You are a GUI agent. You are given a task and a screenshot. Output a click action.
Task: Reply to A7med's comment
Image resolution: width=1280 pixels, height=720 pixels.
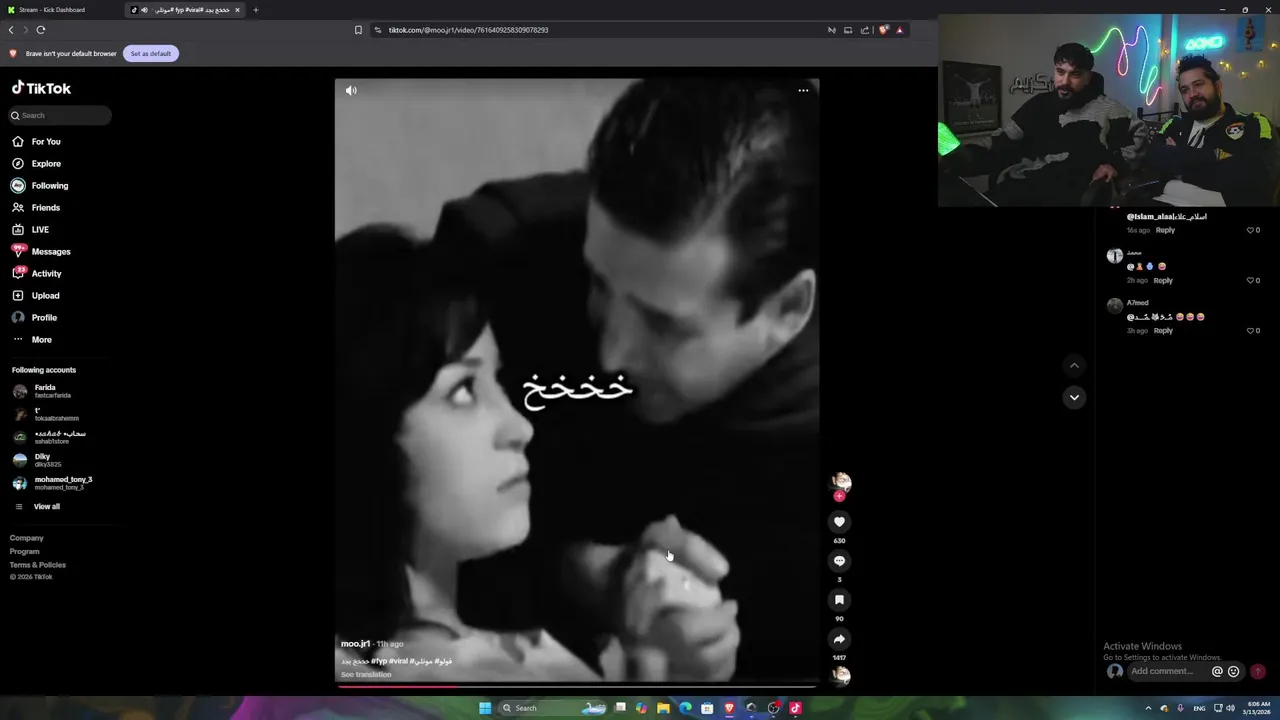click(1163, 330)
